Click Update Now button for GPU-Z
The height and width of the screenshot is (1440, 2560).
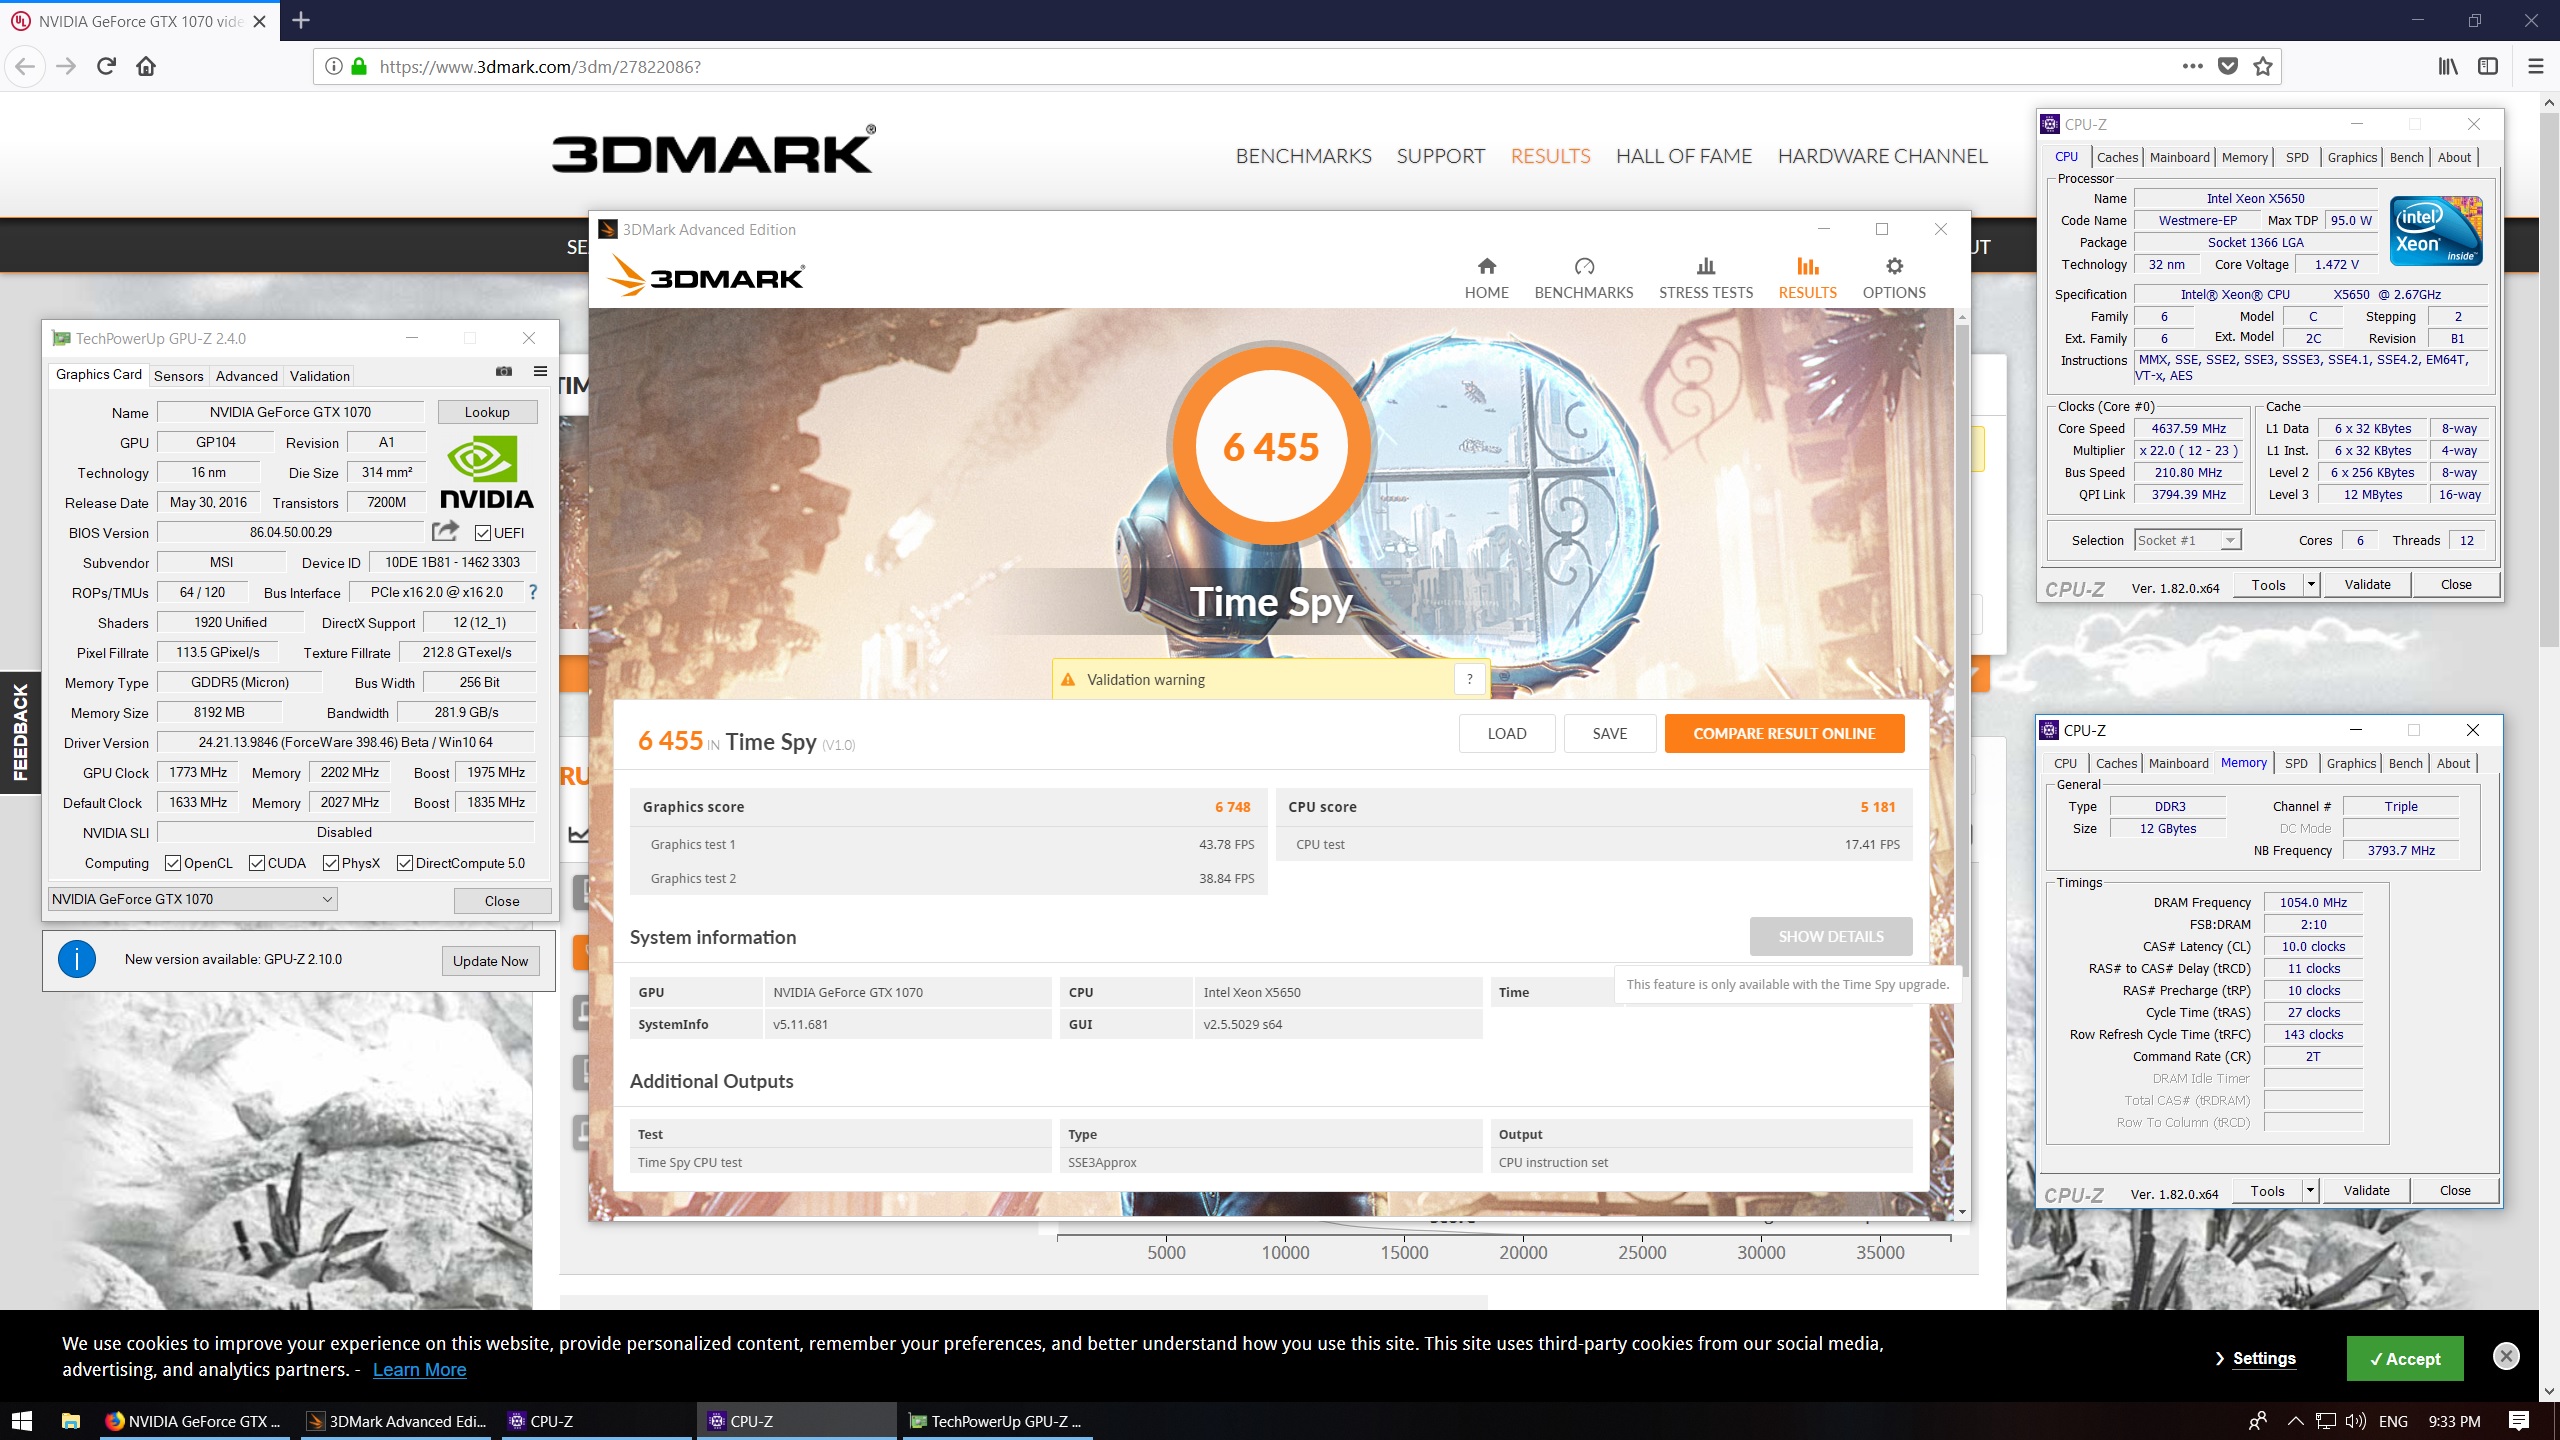[x=490, y=961]
